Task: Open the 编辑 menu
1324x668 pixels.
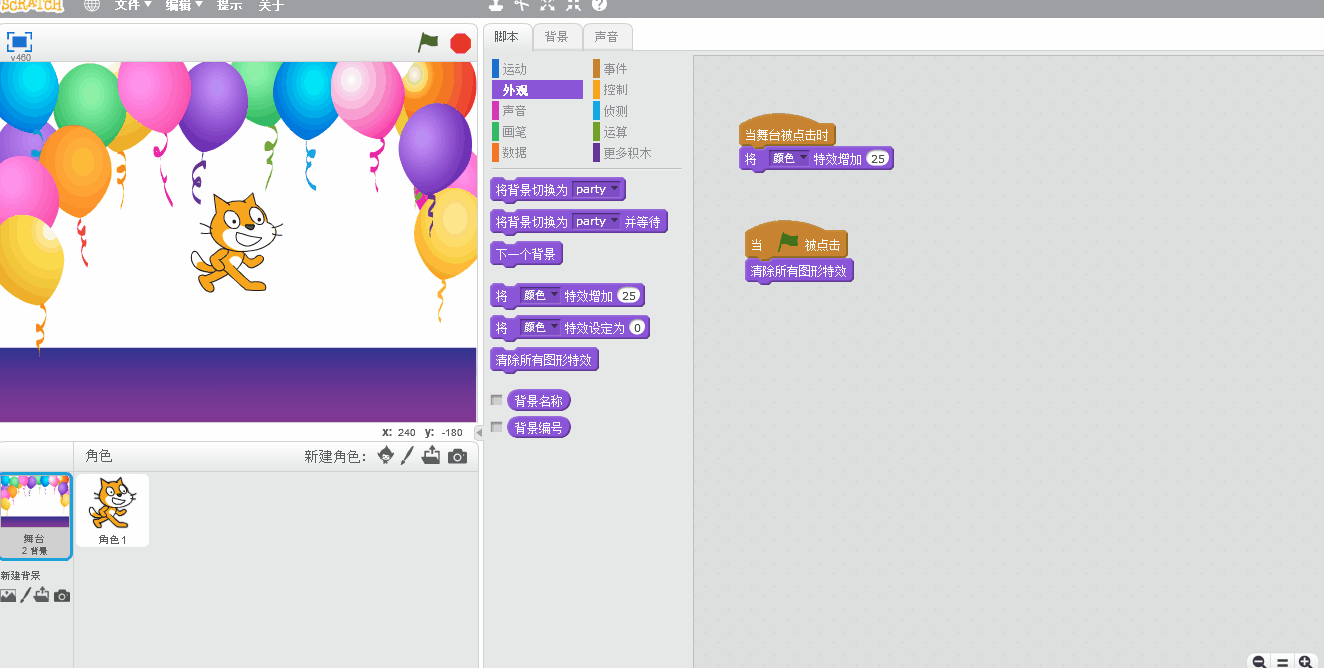Action: 184,5
